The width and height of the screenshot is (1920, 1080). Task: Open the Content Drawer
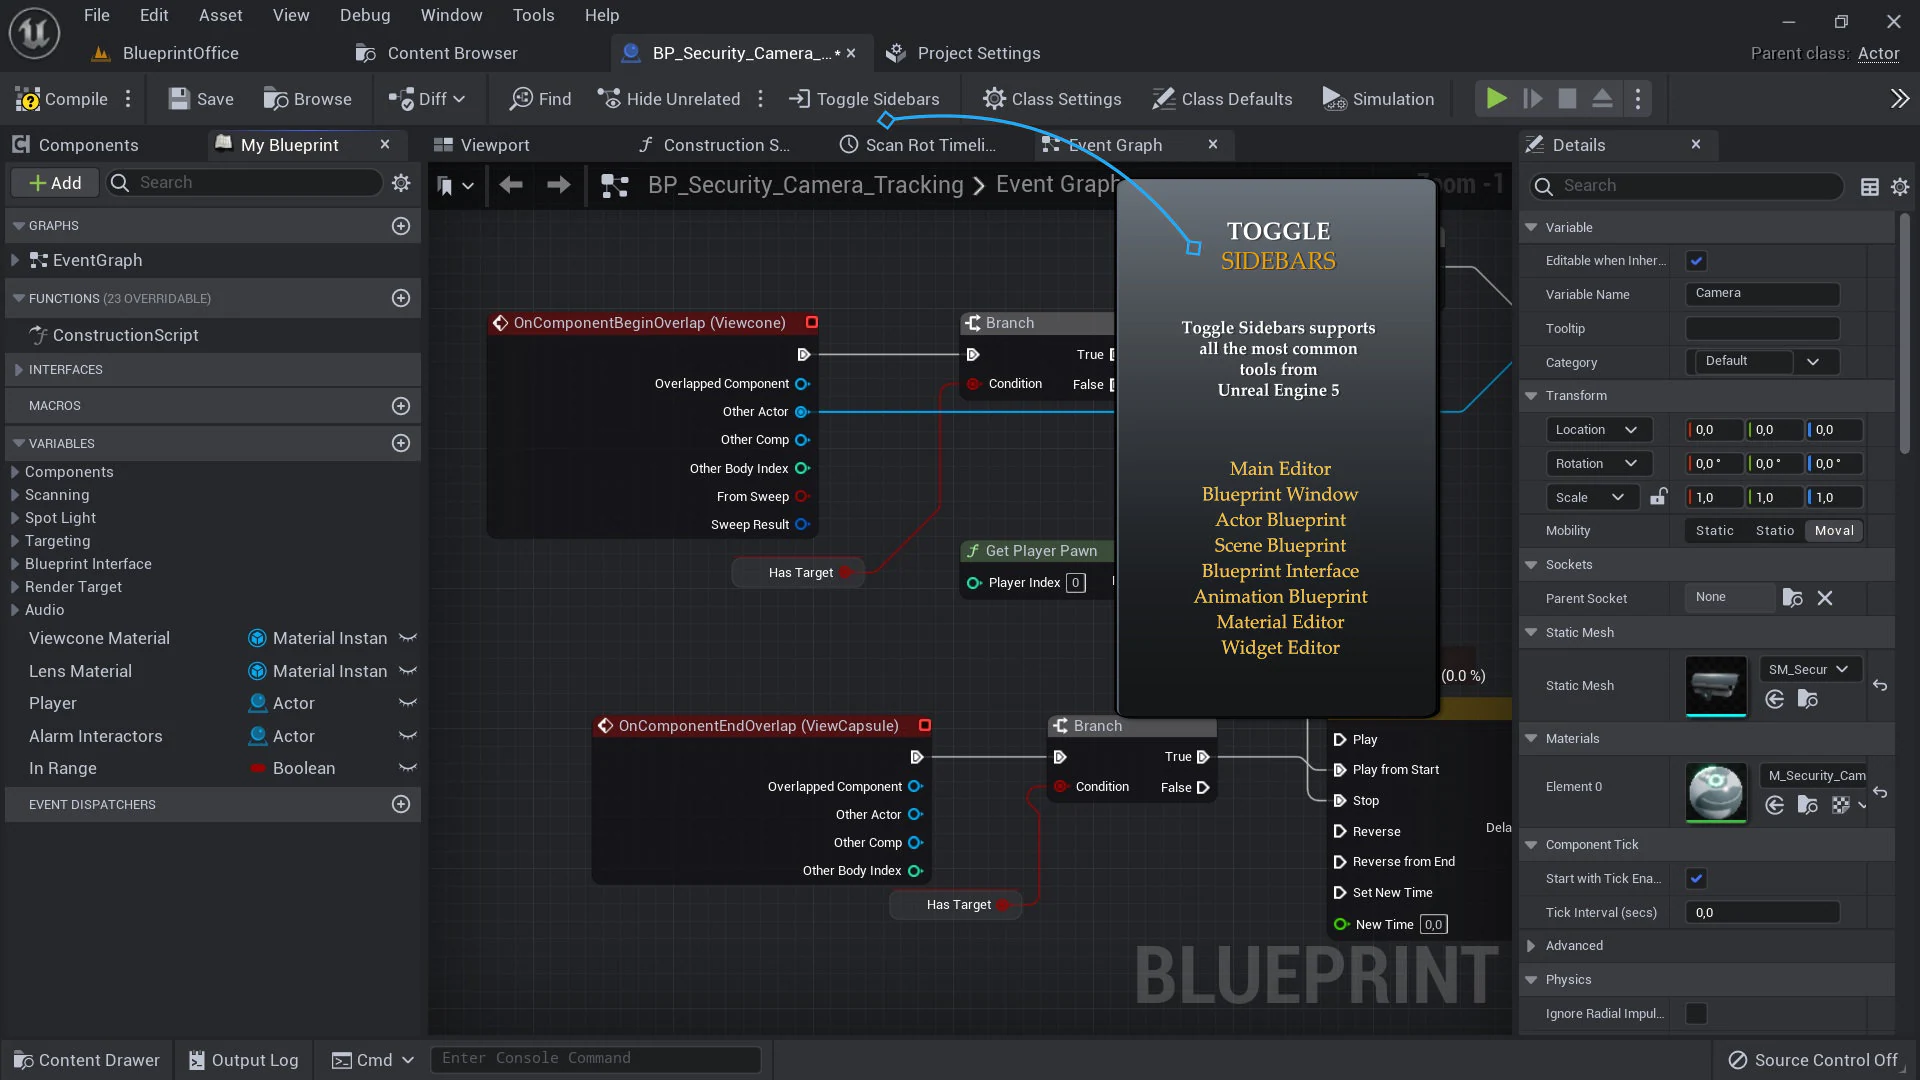click(x=87, y=1060)
